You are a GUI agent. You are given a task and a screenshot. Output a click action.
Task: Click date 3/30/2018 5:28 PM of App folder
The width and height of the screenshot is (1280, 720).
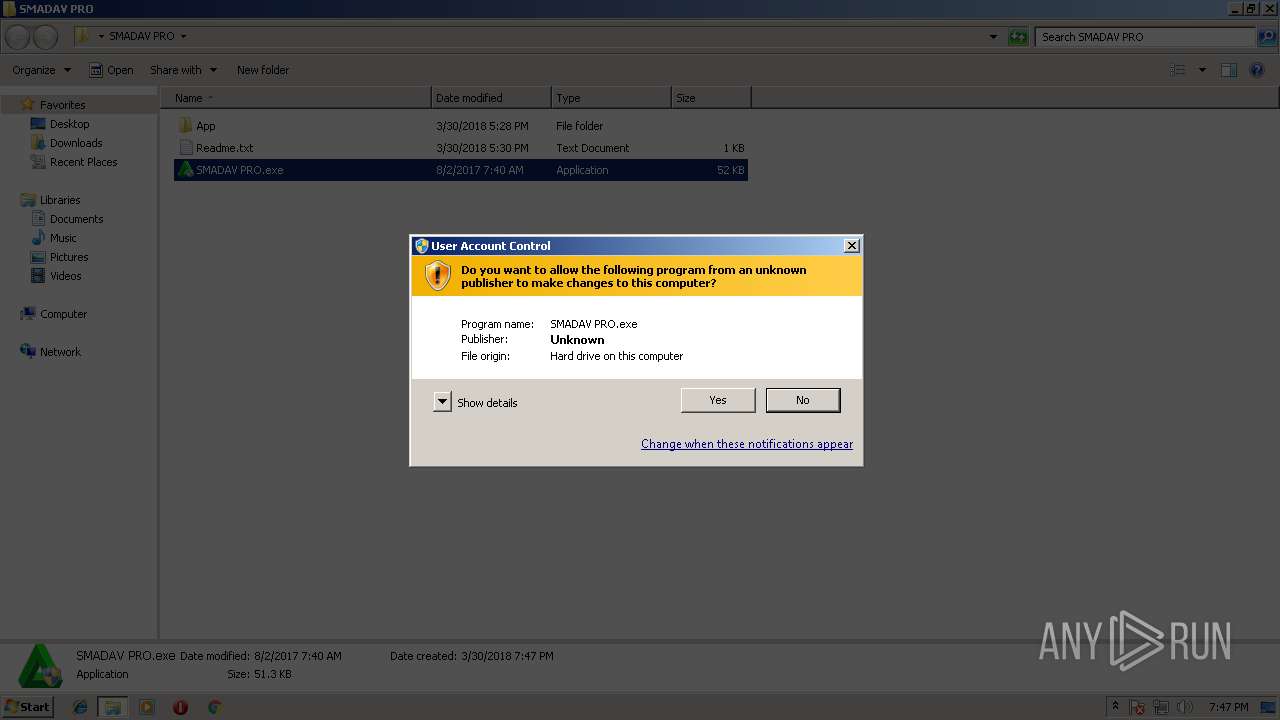pos(482,126)
